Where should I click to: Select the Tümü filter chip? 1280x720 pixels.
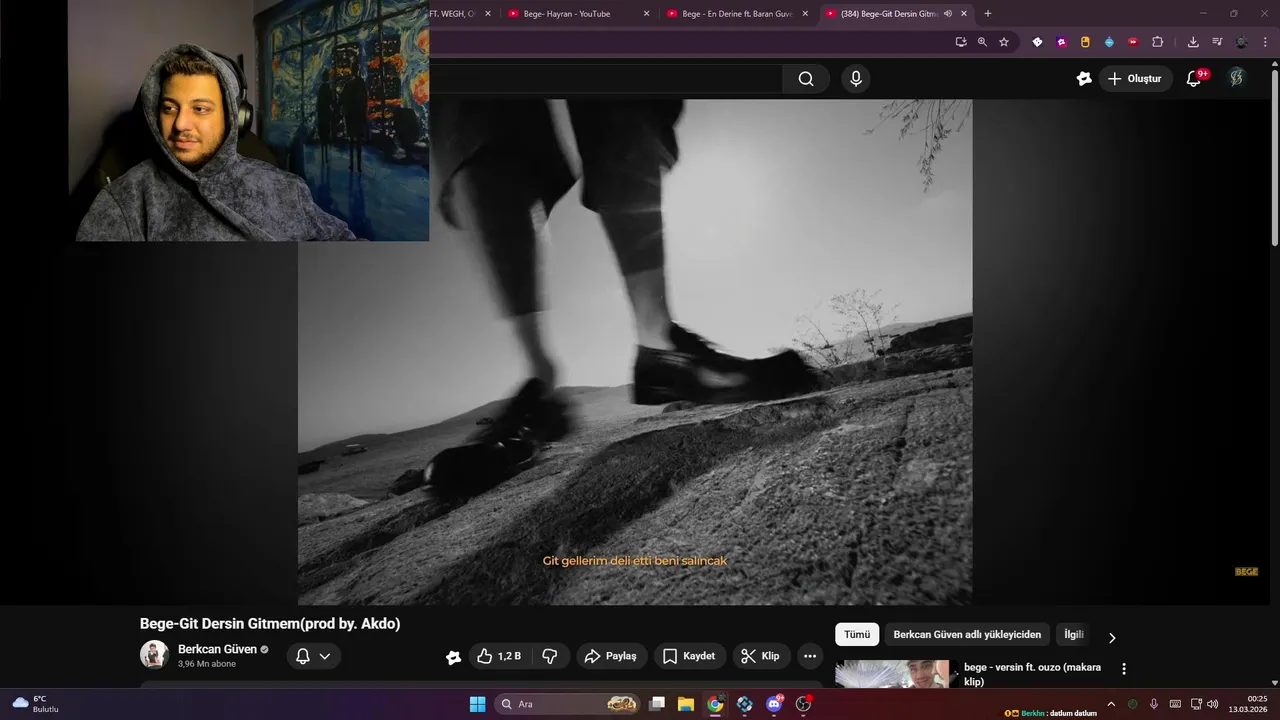(857, 634)
